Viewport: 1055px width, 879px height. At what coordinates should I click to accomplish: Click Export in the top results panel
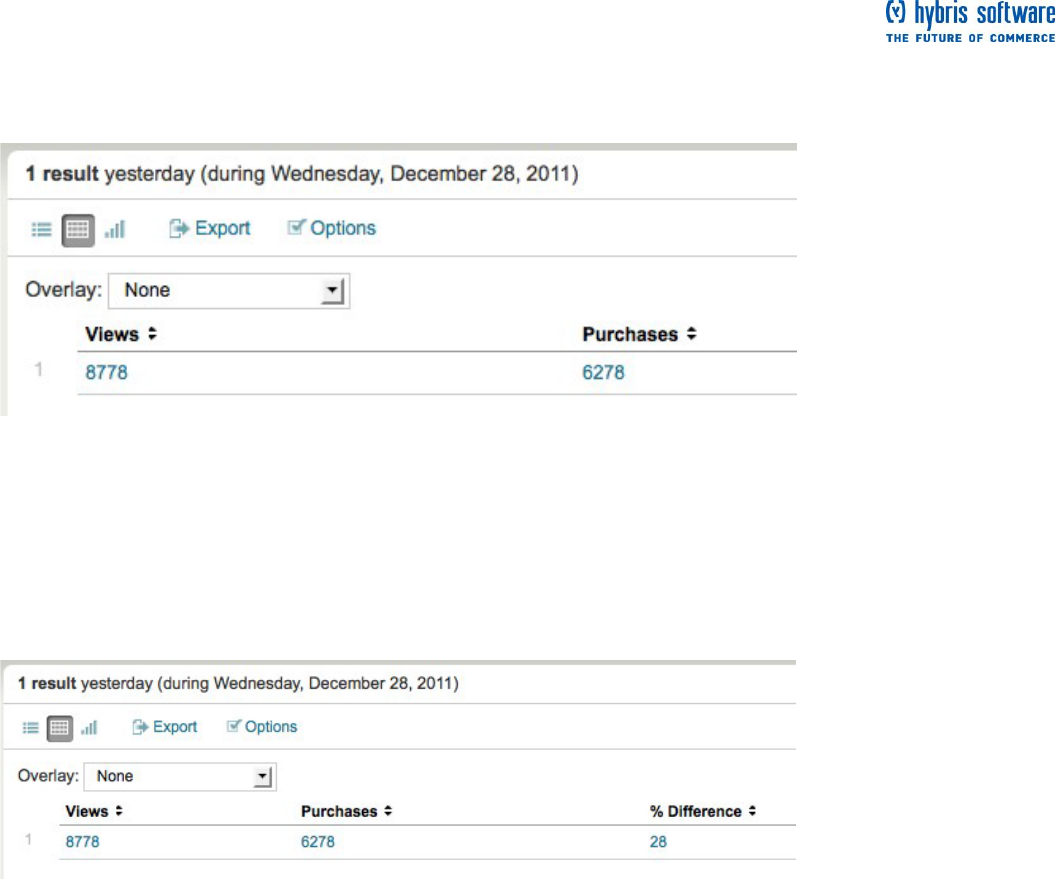(x=210, y=228)
